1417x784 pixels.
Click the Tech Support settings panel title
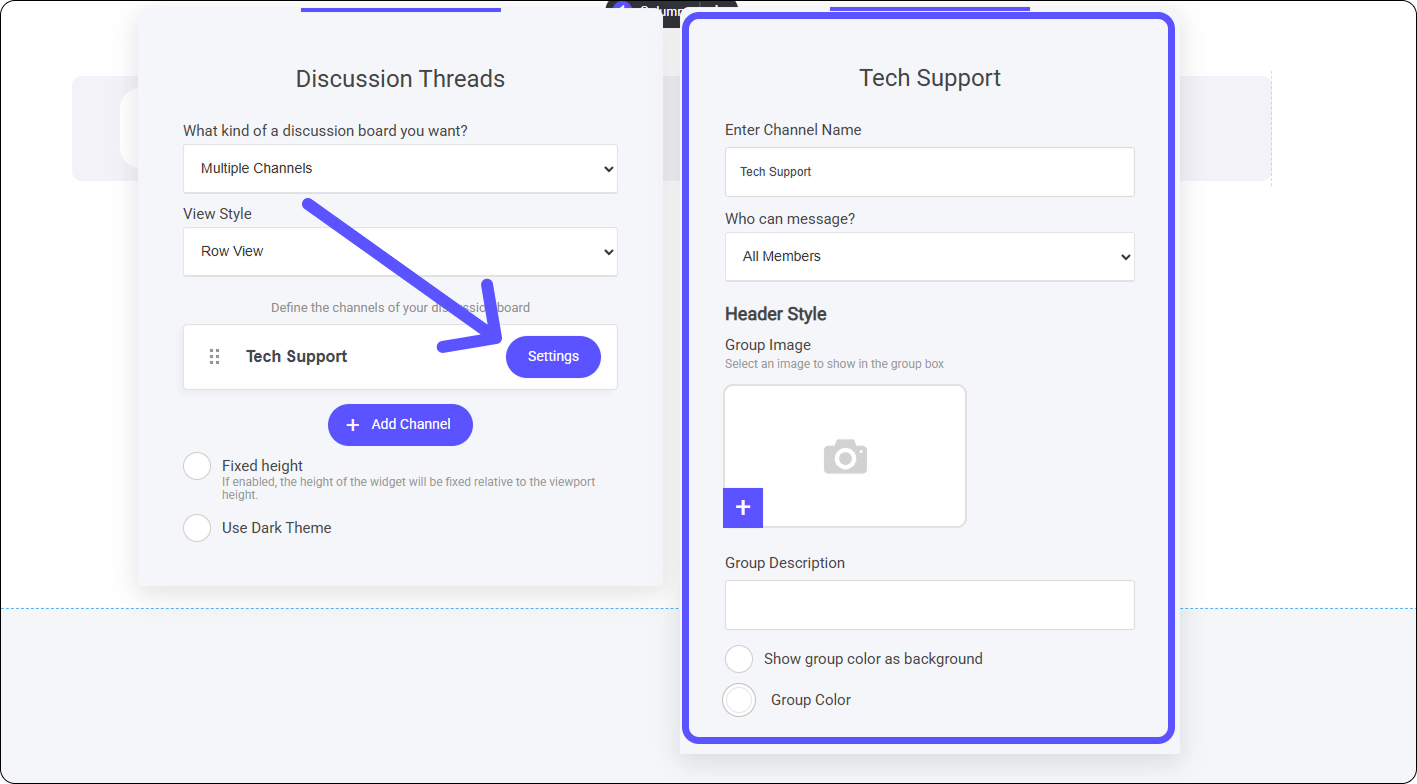coord(929,78)
